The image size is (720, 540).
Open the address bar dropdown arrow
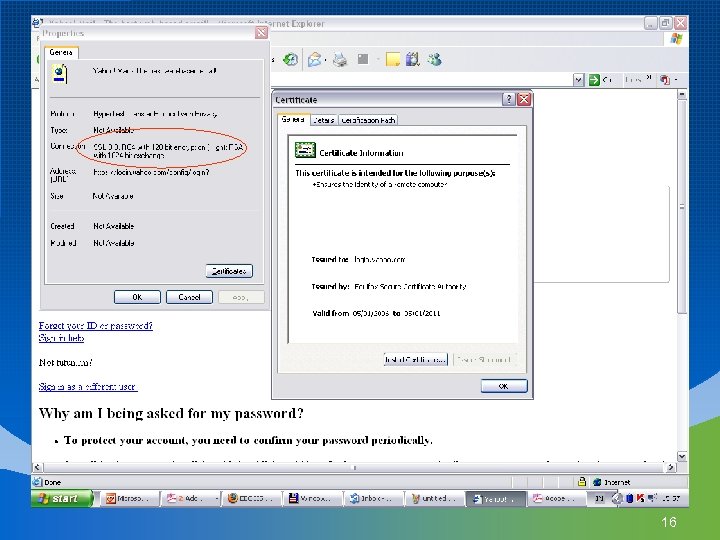pyautogui.click(x=579, y=80)
